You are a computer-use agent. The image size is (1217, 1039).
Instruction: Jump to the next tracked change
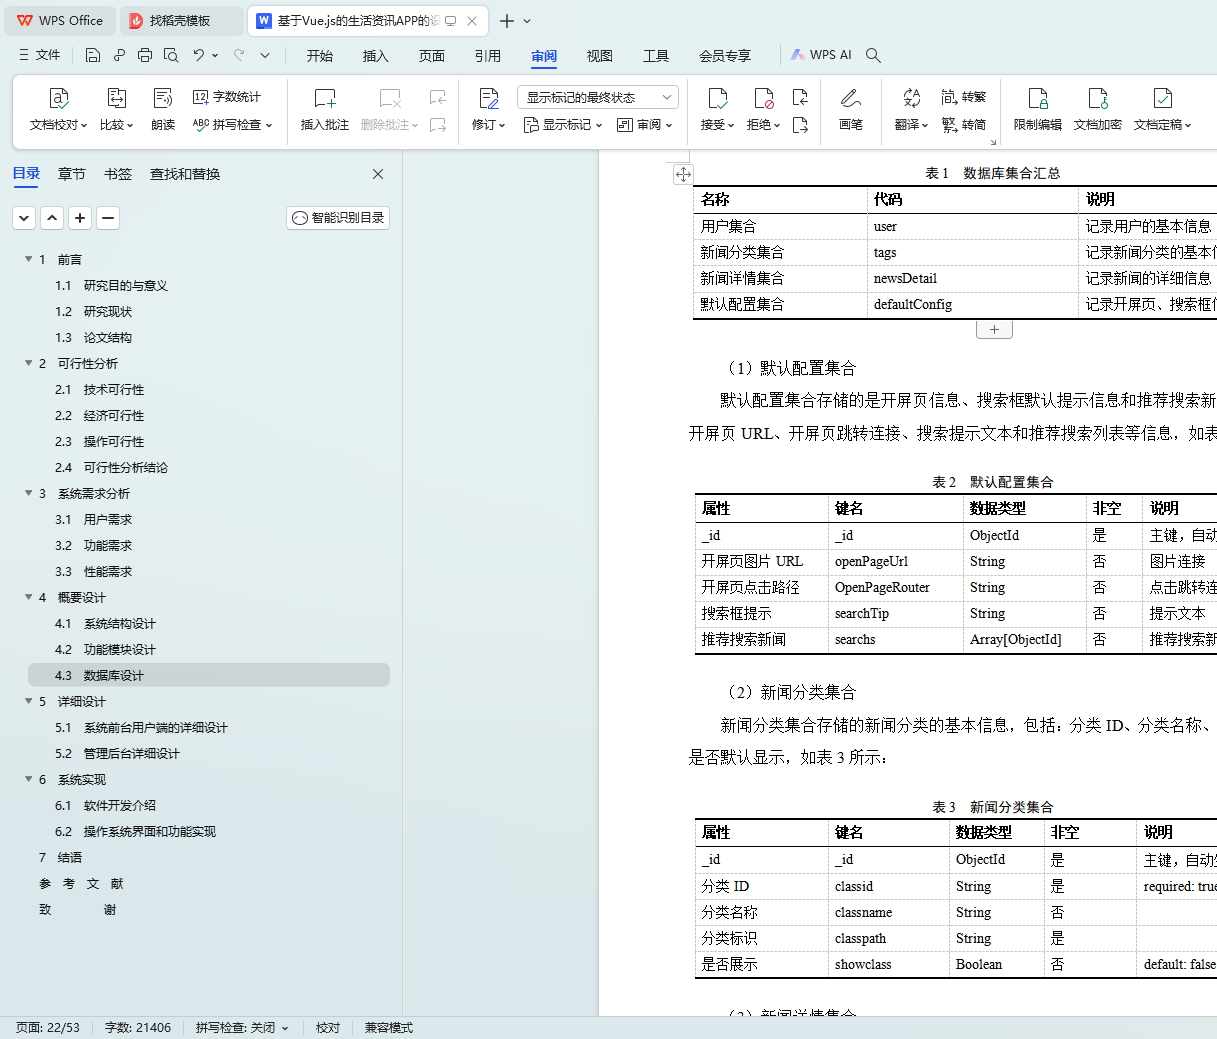(800, 125)
